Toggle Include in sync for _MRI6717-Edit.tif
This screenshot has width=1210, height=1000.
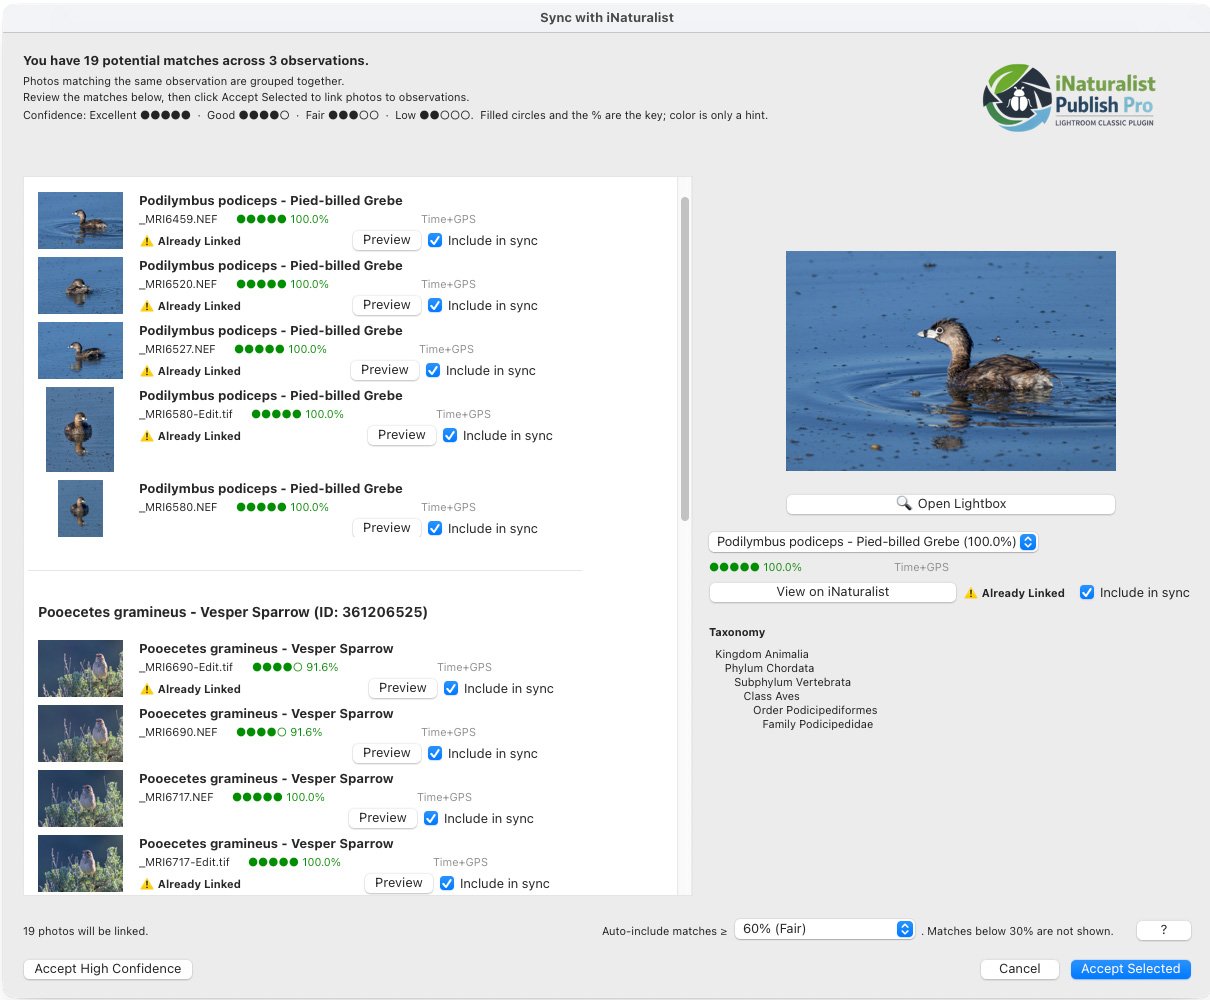tap(447, 883)
